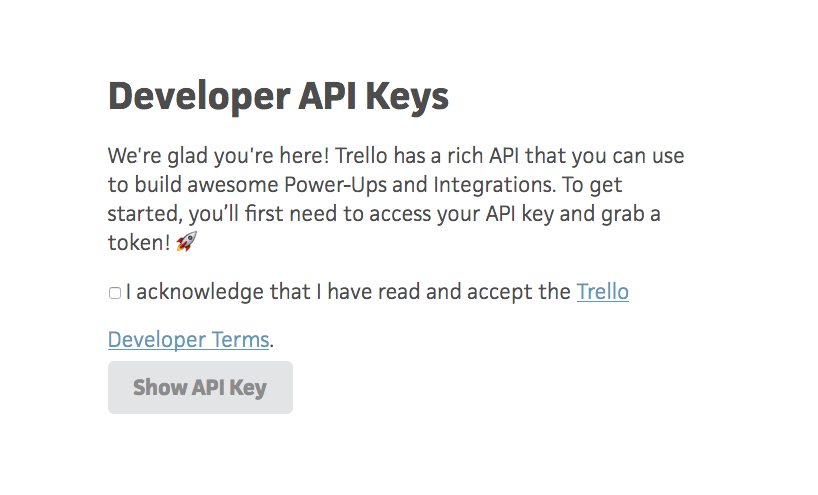The image size is (818, 495).
Task: Click the word "Terms" in the Developer Terms link
Action: pos(240,340)
